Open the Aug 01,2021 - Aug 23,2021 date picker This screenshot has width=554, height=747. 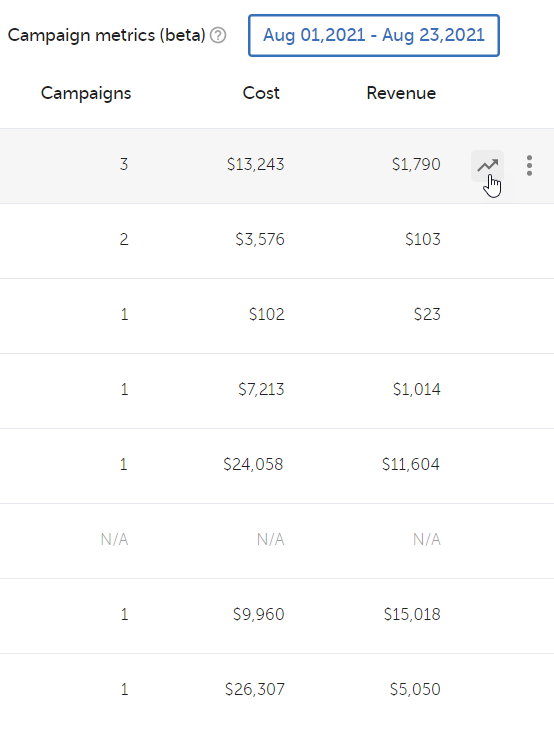coord(374,35)
